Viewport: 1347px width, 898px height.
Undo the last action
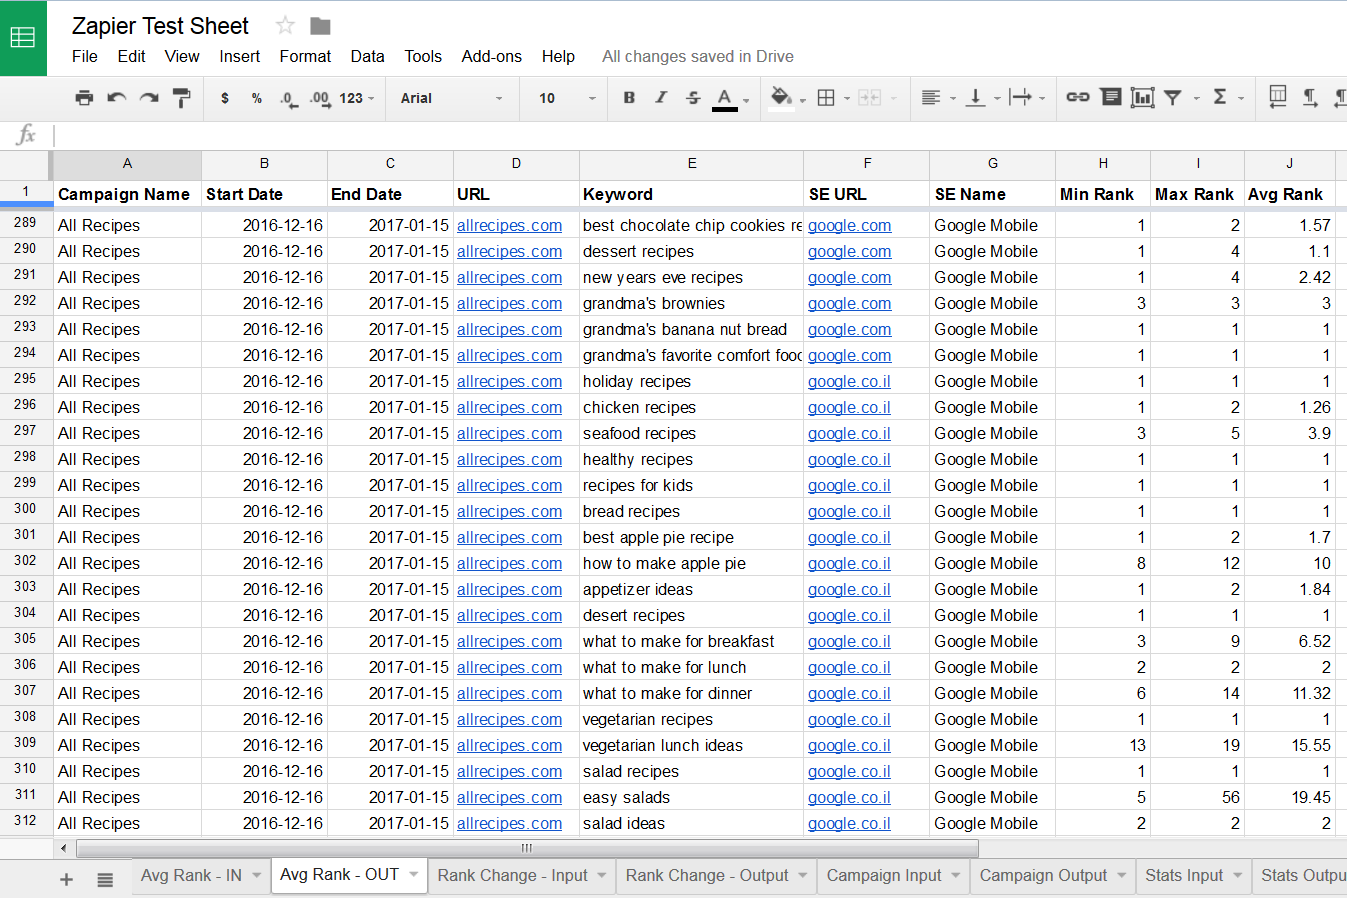[117, 97]
